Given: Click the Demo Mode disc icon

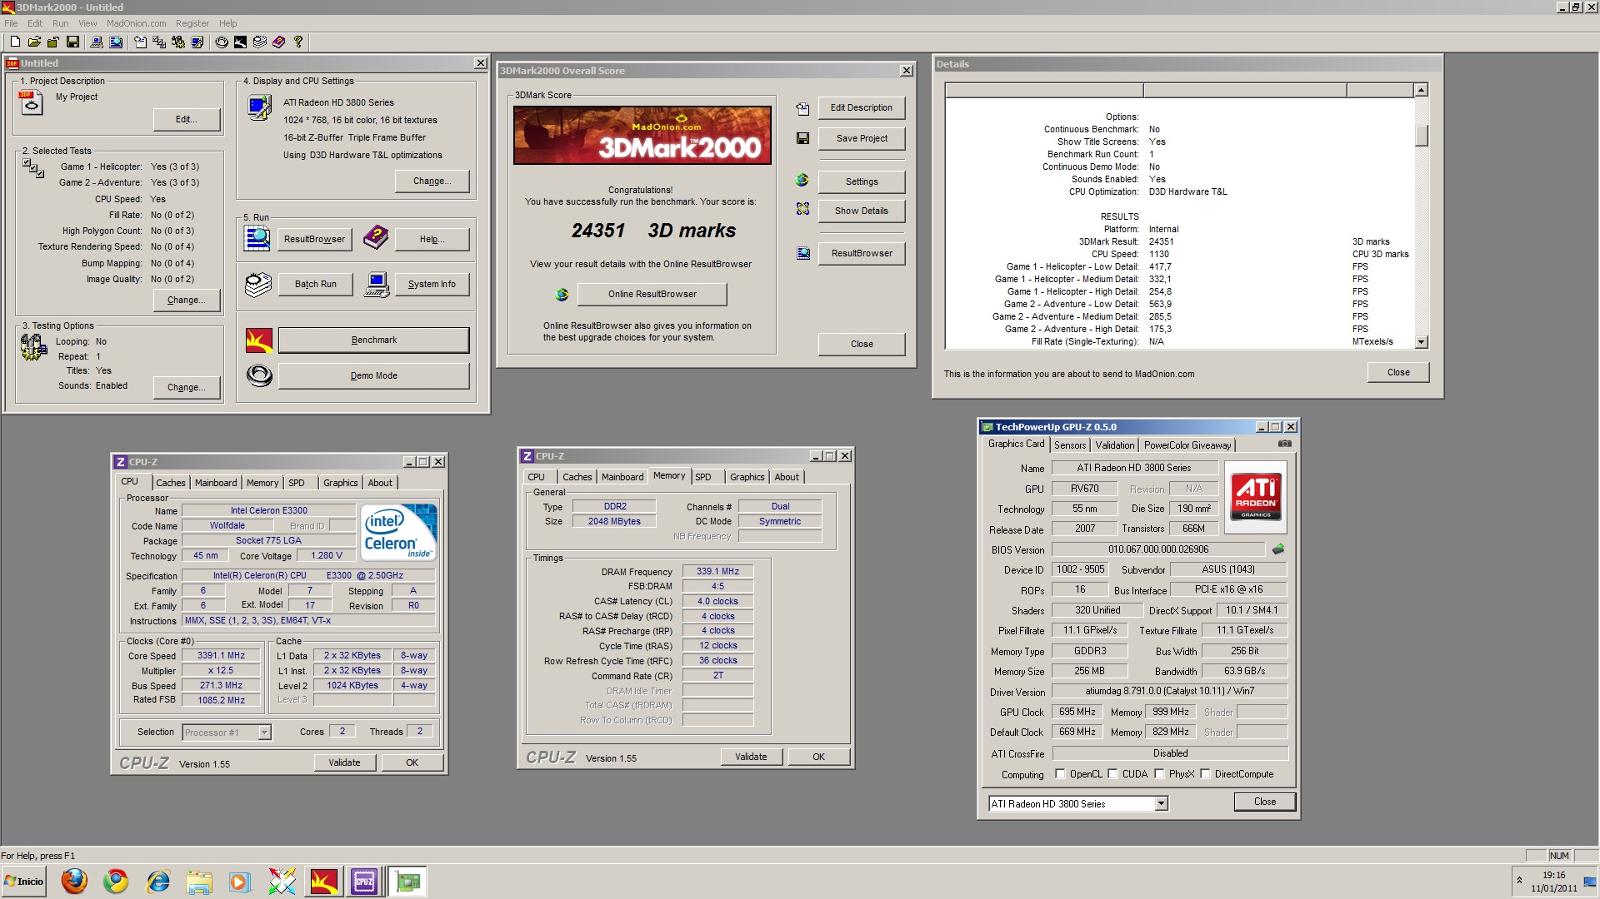Looking at the screenshot, I should click(259, 376).
